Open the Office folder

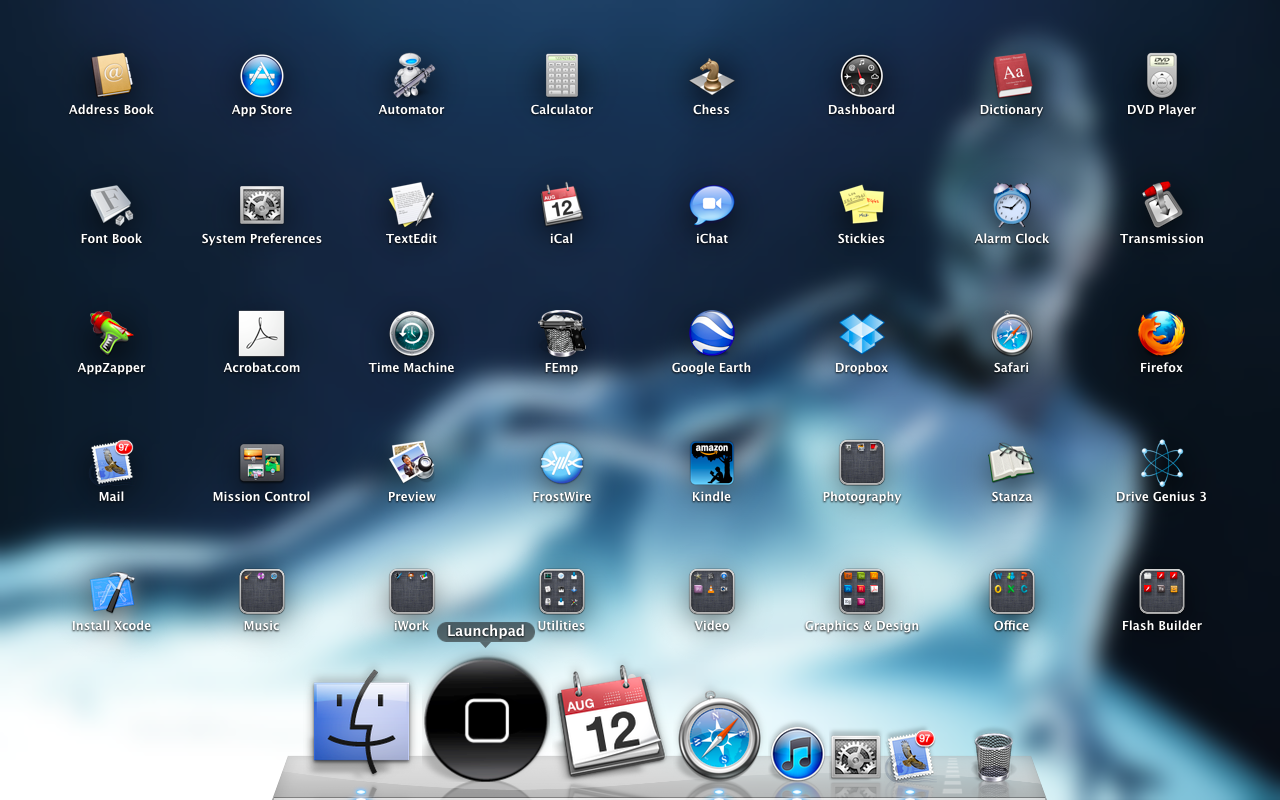point(1012,592)
